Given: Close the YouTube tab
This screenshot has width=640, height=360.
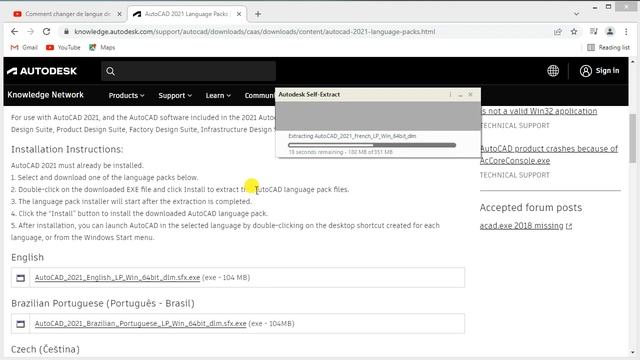Looking at the screenshot, I should (x=119, y=14).
